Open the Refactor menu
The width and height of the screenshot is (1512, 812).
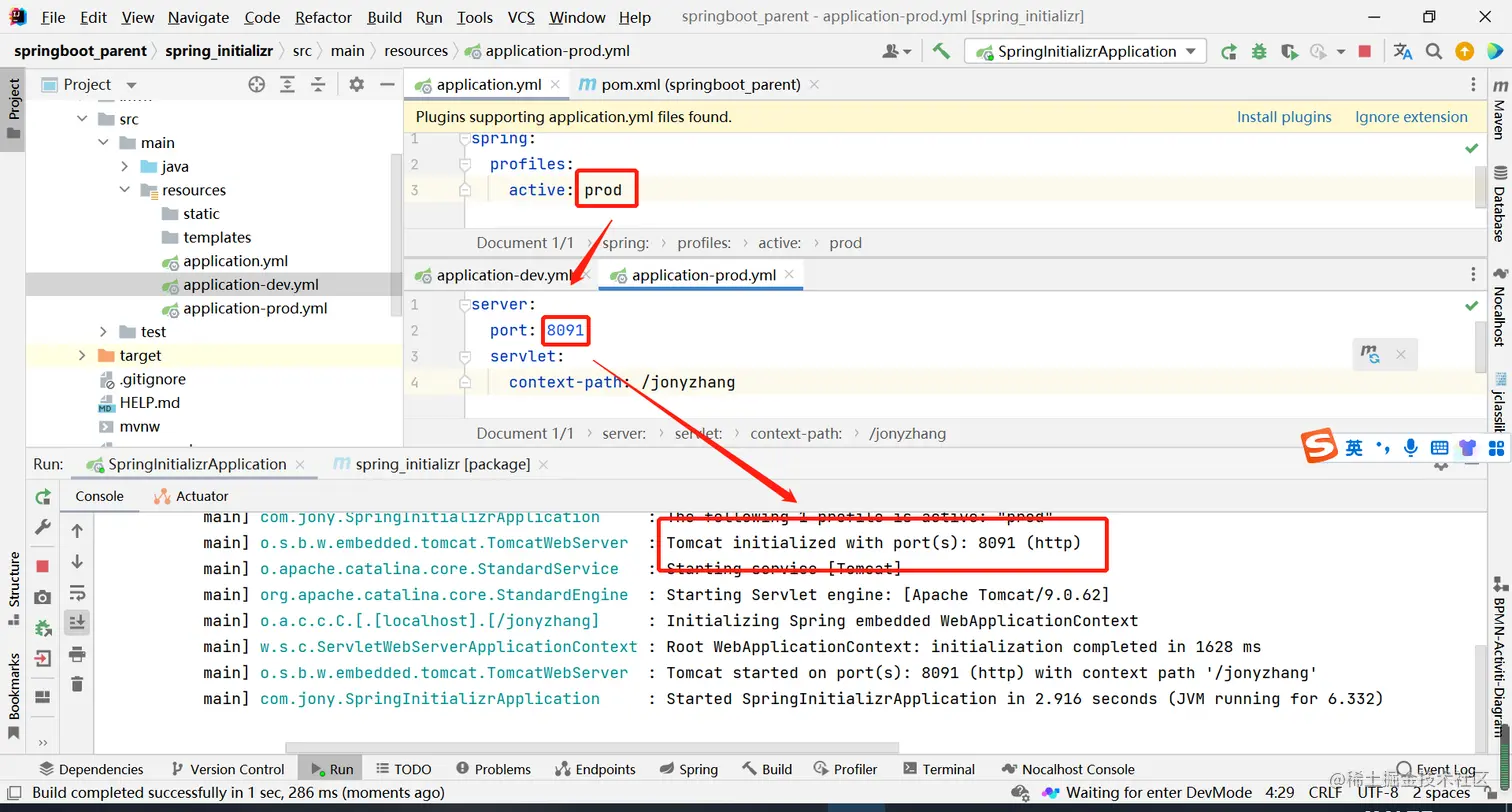(324, 17)
